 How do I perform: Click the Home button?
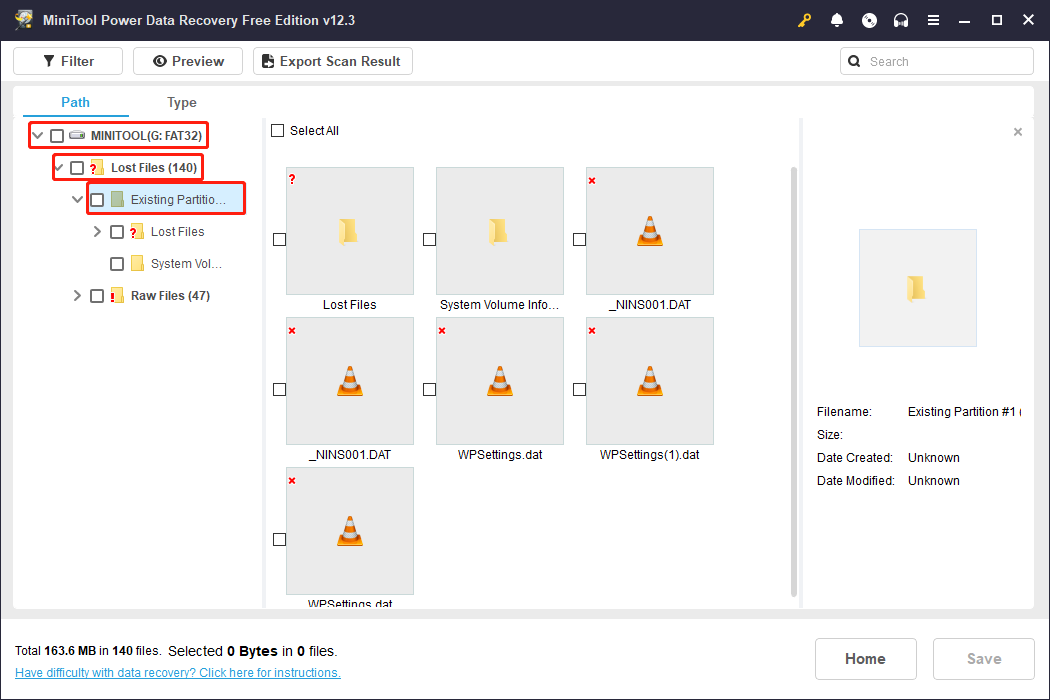[x=865, y=658]
